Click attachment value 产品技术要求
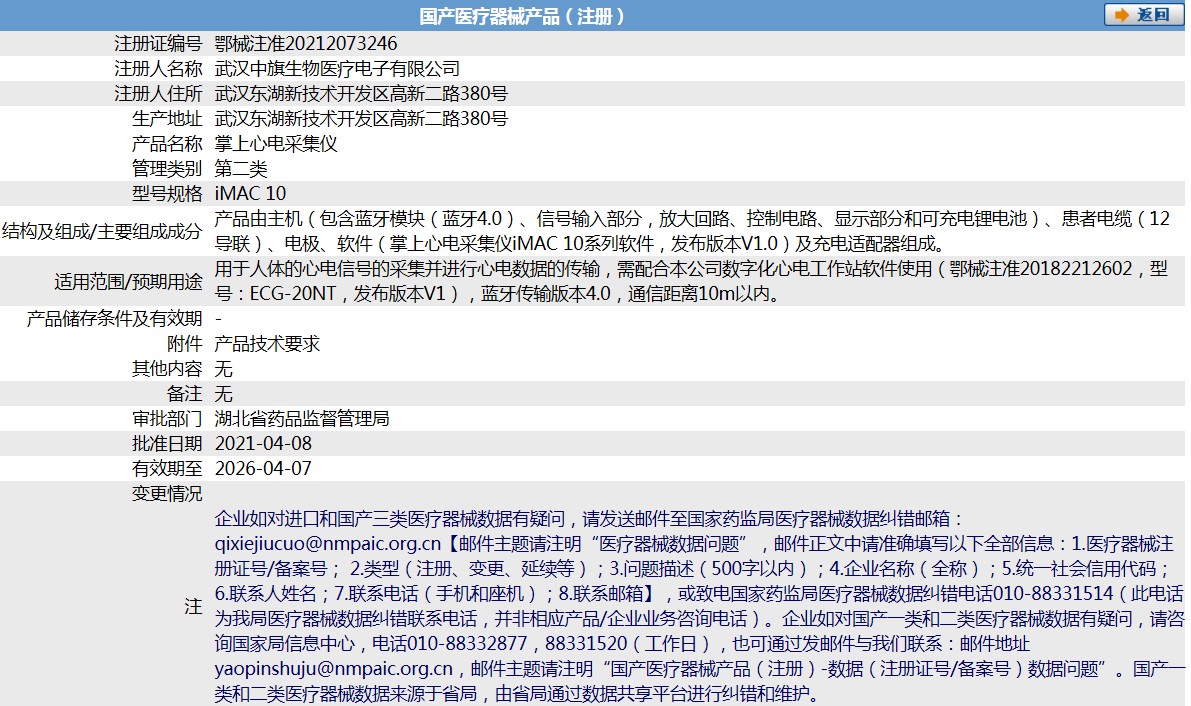 (x=267, y=344)
